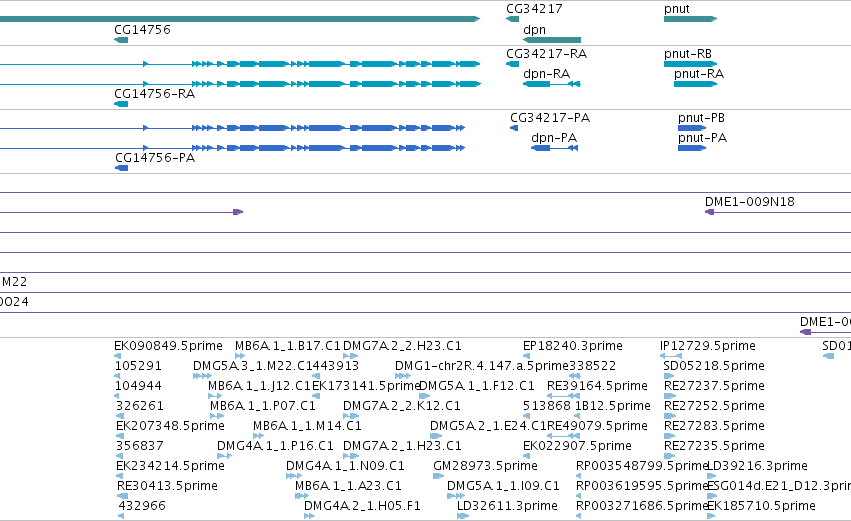
Task: Click the 326261 feature label
Action: 139,406
